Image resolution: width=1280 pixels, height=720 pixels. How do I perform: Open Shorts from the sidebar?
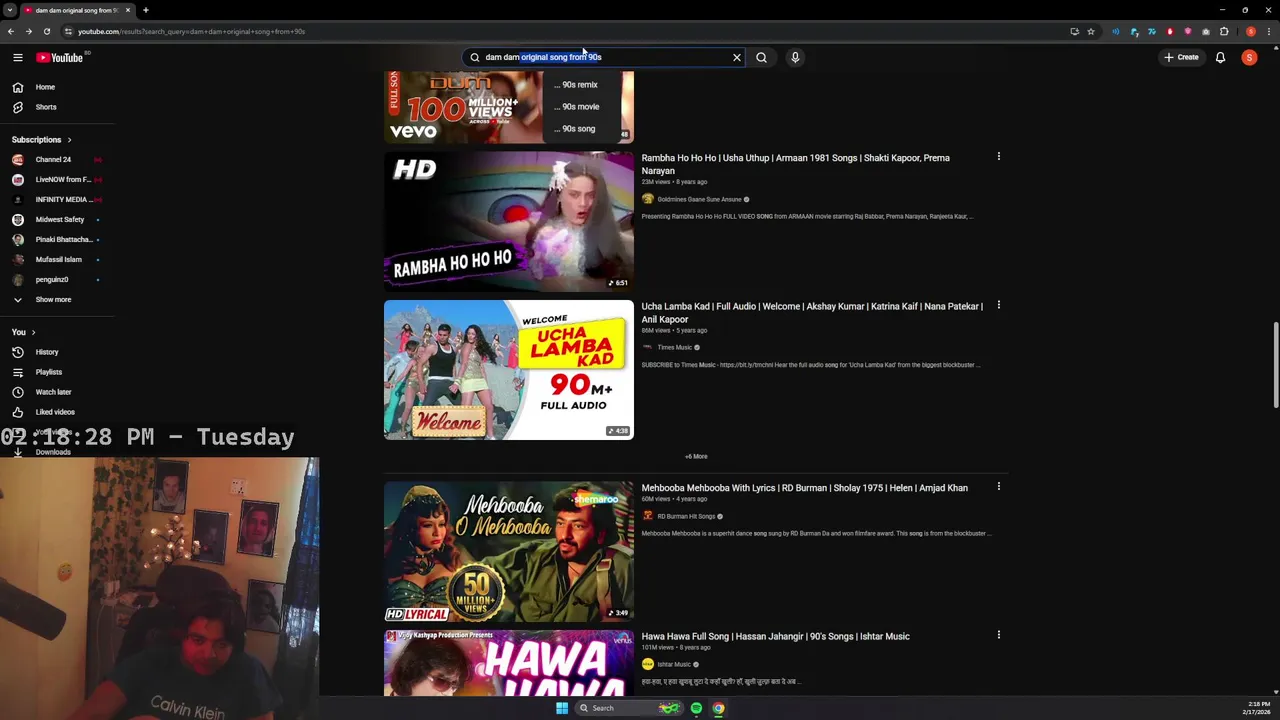46,107
